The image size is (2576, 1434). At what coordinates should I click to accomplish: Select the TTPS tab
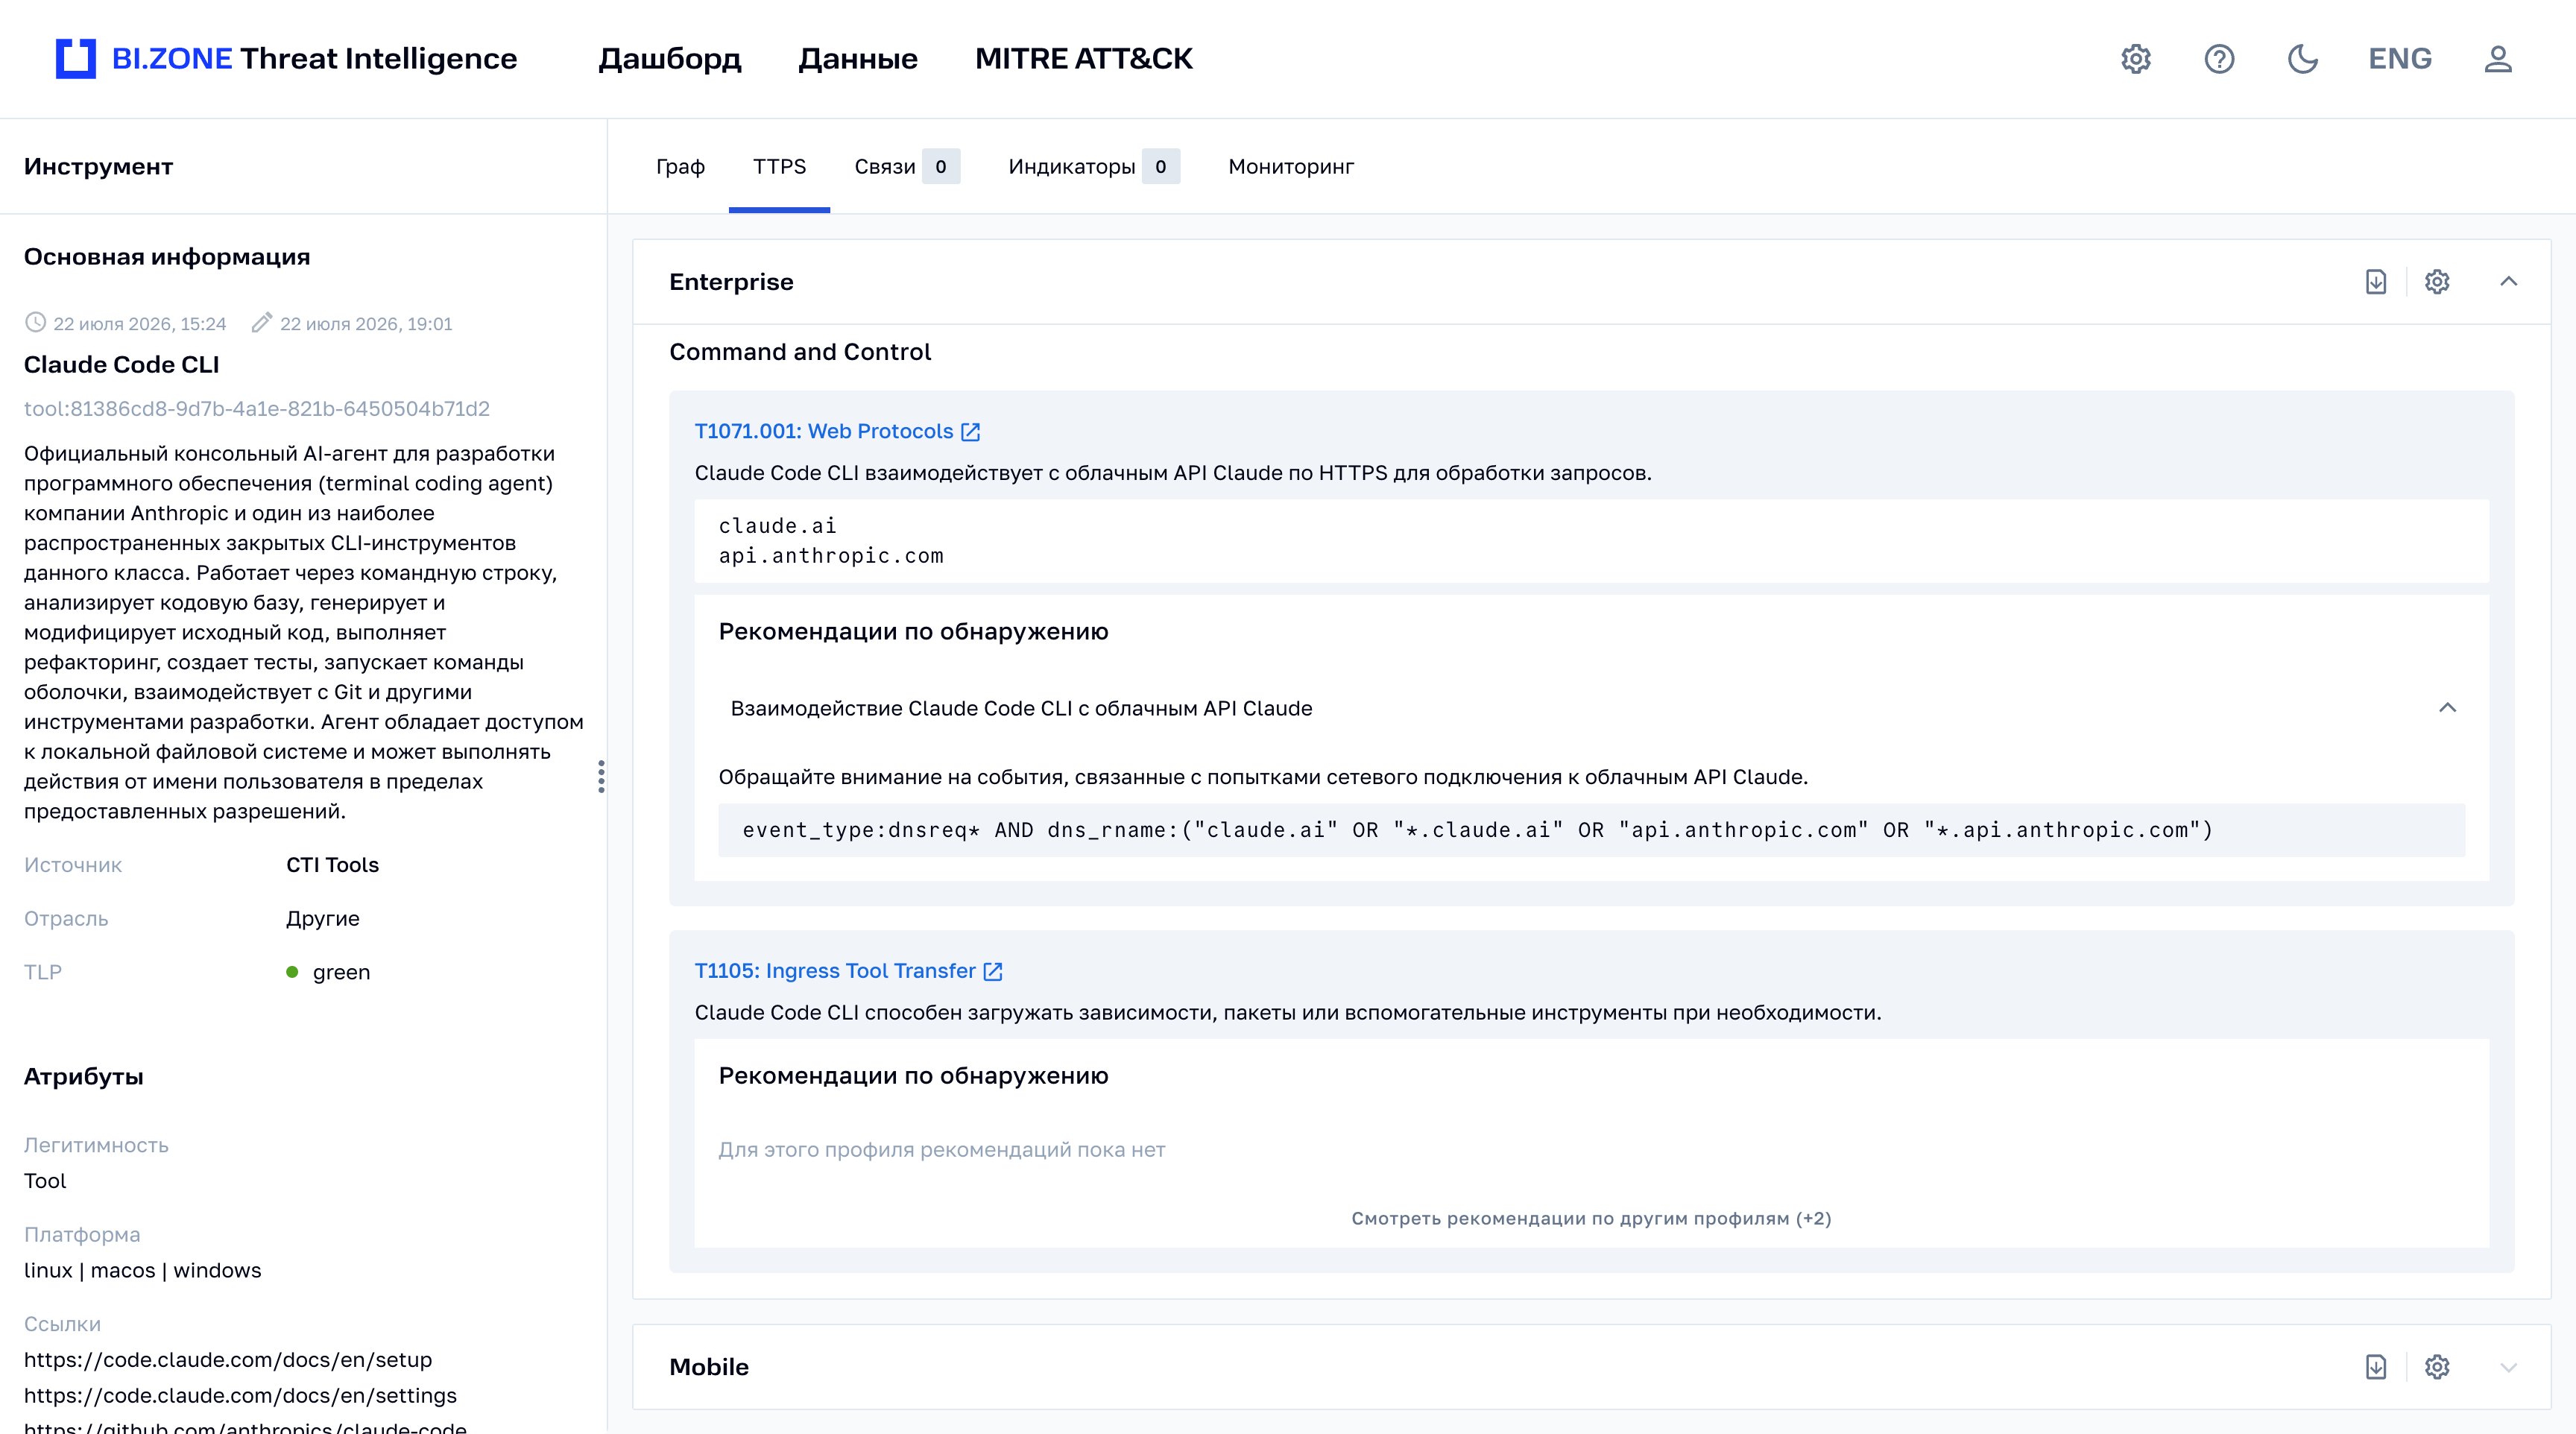tap(779, 167)
